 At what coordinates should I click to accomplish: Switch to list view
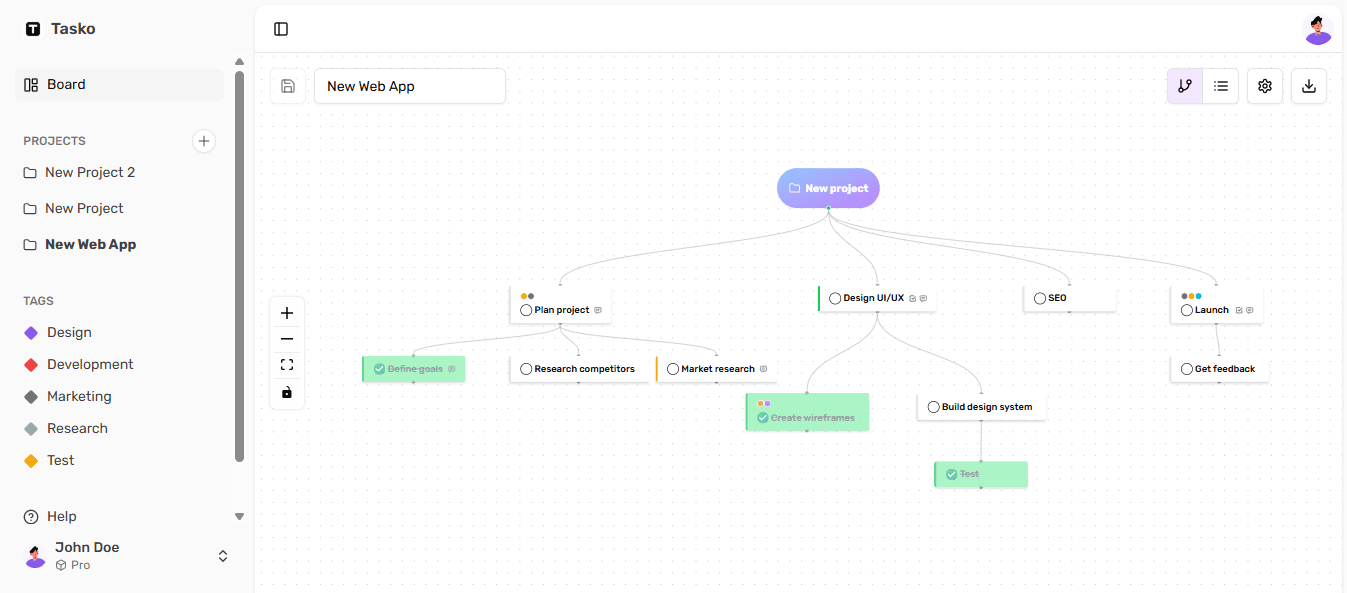coord(1221,86)
